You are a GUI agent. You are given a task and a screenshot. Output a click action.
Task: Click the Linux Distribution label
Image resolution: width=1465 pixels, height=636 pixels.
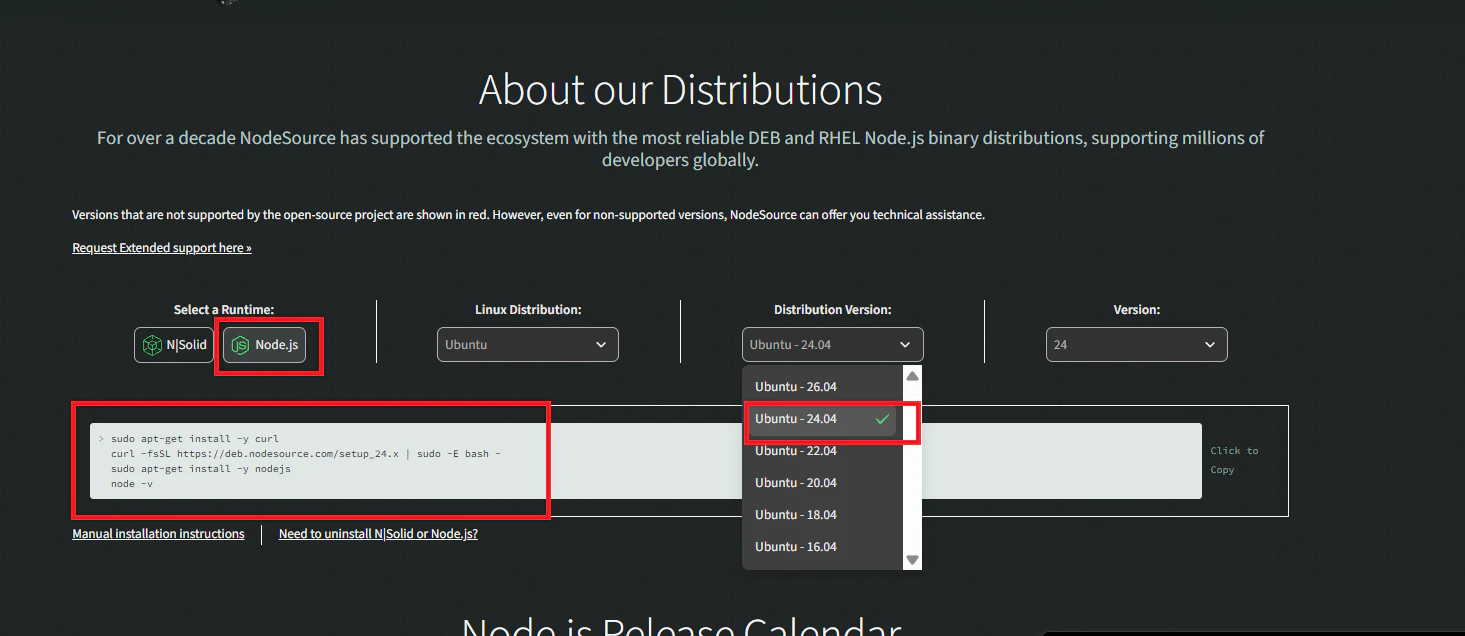[528, 310]
